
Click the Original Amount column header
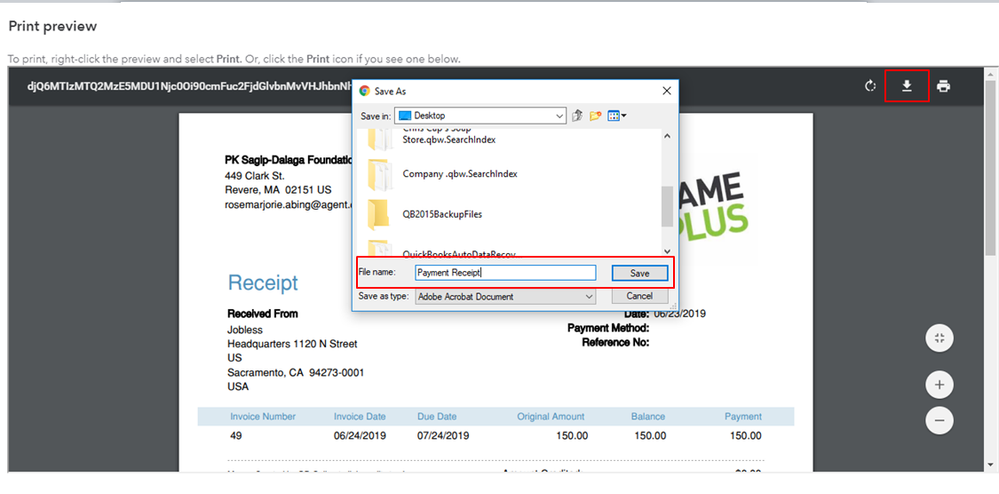pyautogui.click(x=550, y=416)
